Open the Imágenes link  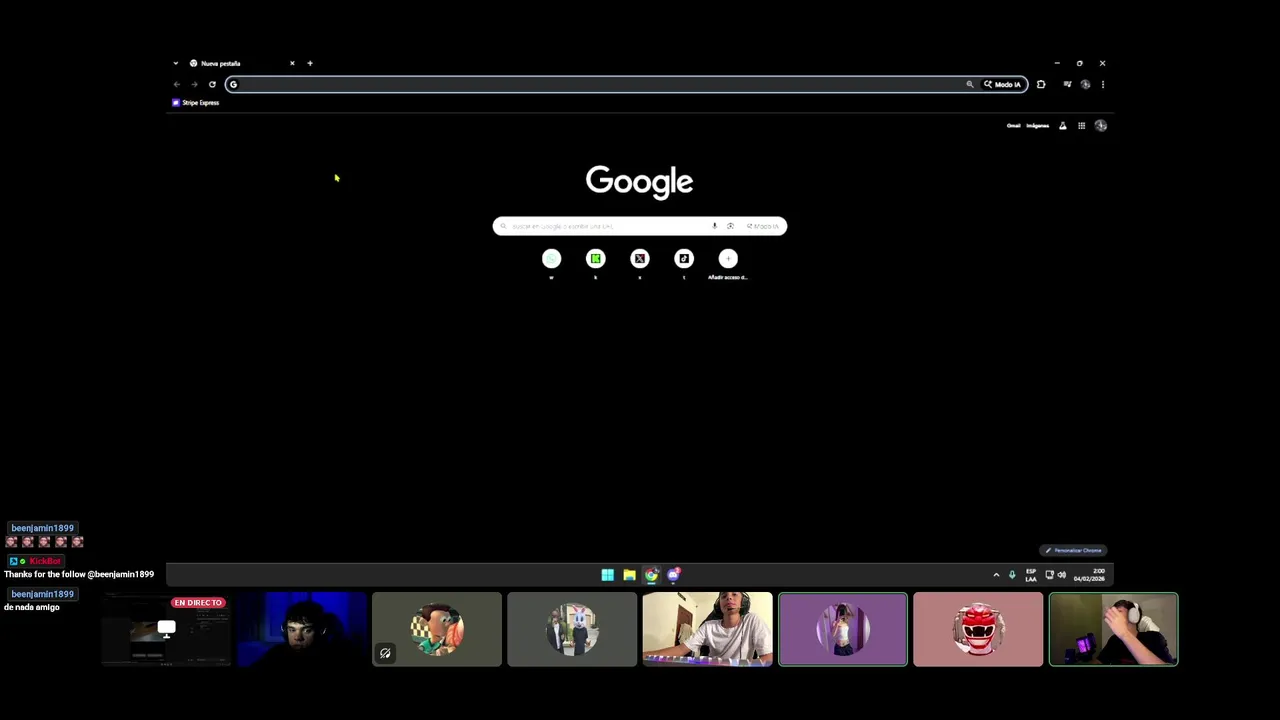tap(1038, 126)
